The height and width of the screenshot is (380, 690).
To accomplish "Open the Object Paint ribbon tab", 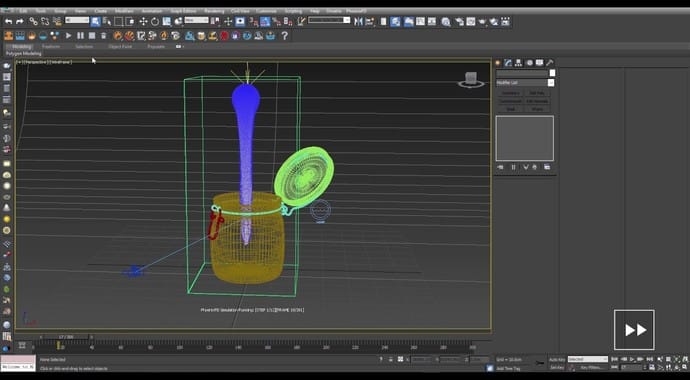I will (x=120, y=46).
